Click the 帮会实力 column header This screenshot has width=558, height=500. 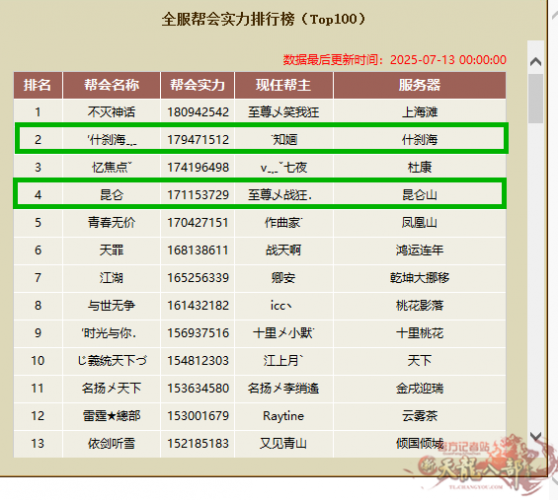(198, 85)
